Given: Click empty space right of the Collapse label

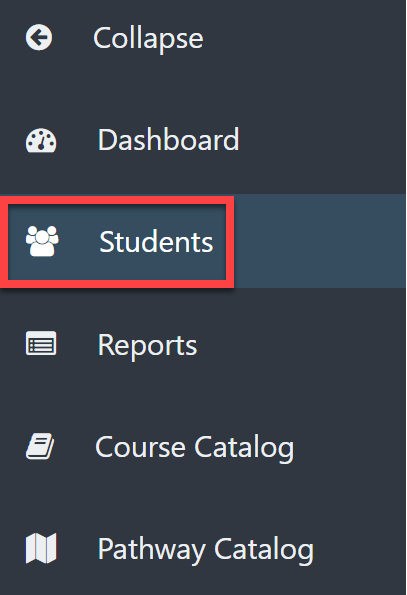Looking at the screenshot, I should [305, 38].
